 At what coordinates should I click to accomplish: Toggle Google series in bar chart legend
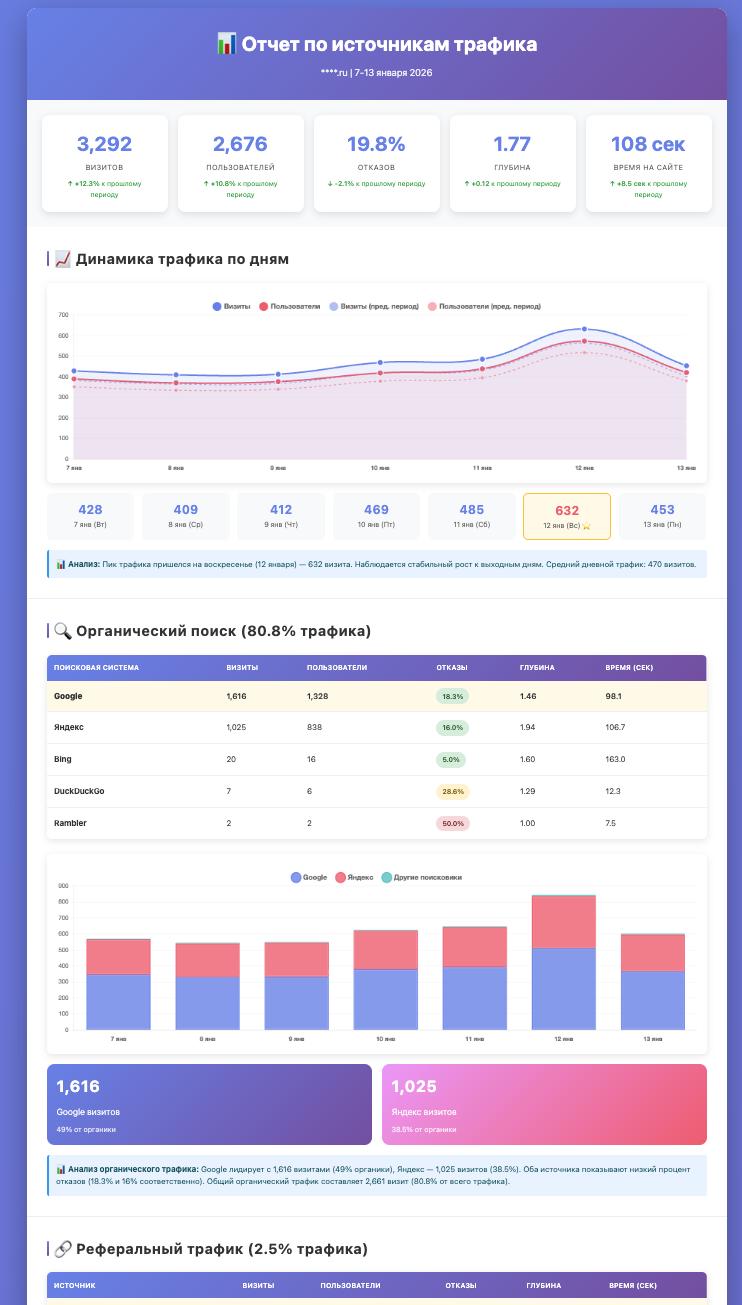pyautogui.click(x=309, y=877)
